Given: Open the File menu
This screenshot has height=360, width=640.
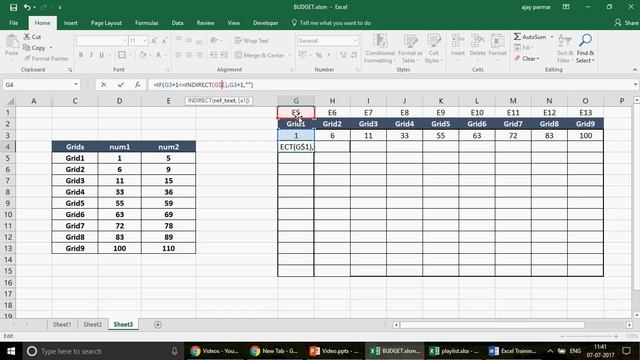Looking at the screenshot, I should coord(13,23).
